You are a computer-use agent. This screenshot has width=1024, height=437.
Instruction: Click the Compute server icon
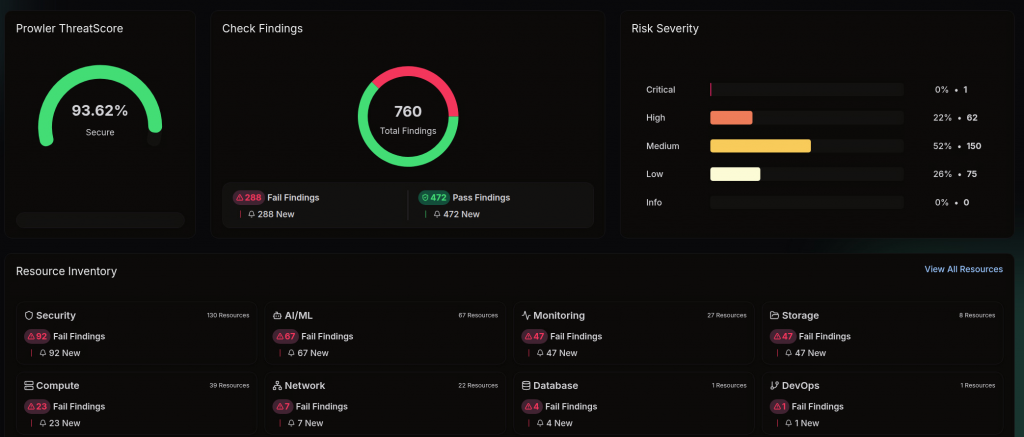pos(29,385)
